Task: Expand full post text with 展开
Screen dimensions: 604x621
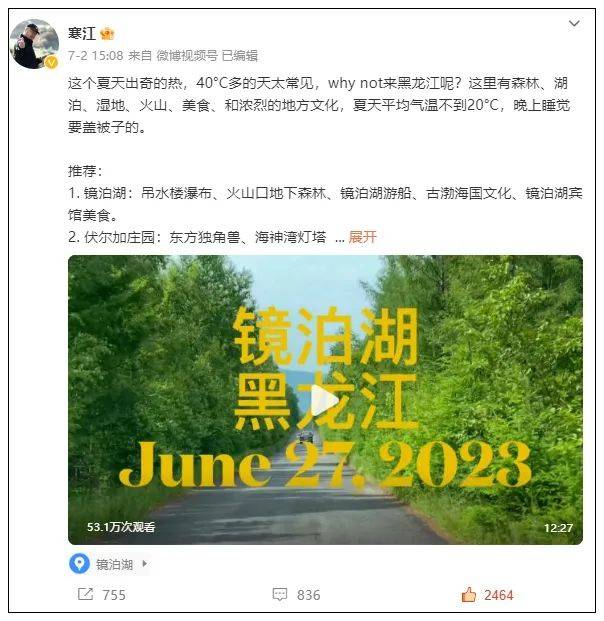Action: (x=362, y=237)
